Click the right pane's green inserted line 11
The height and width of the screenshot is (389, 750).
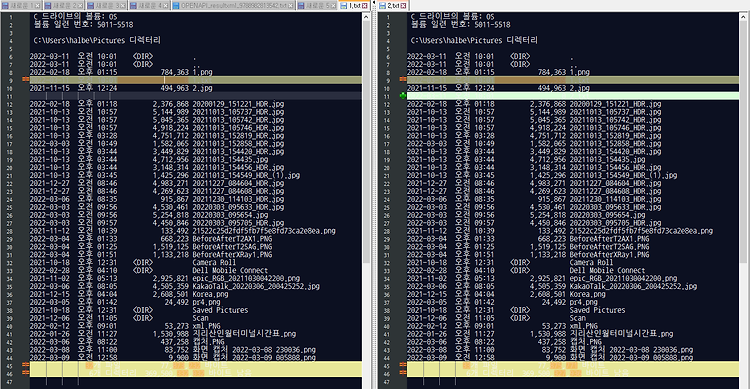point(573,96)
